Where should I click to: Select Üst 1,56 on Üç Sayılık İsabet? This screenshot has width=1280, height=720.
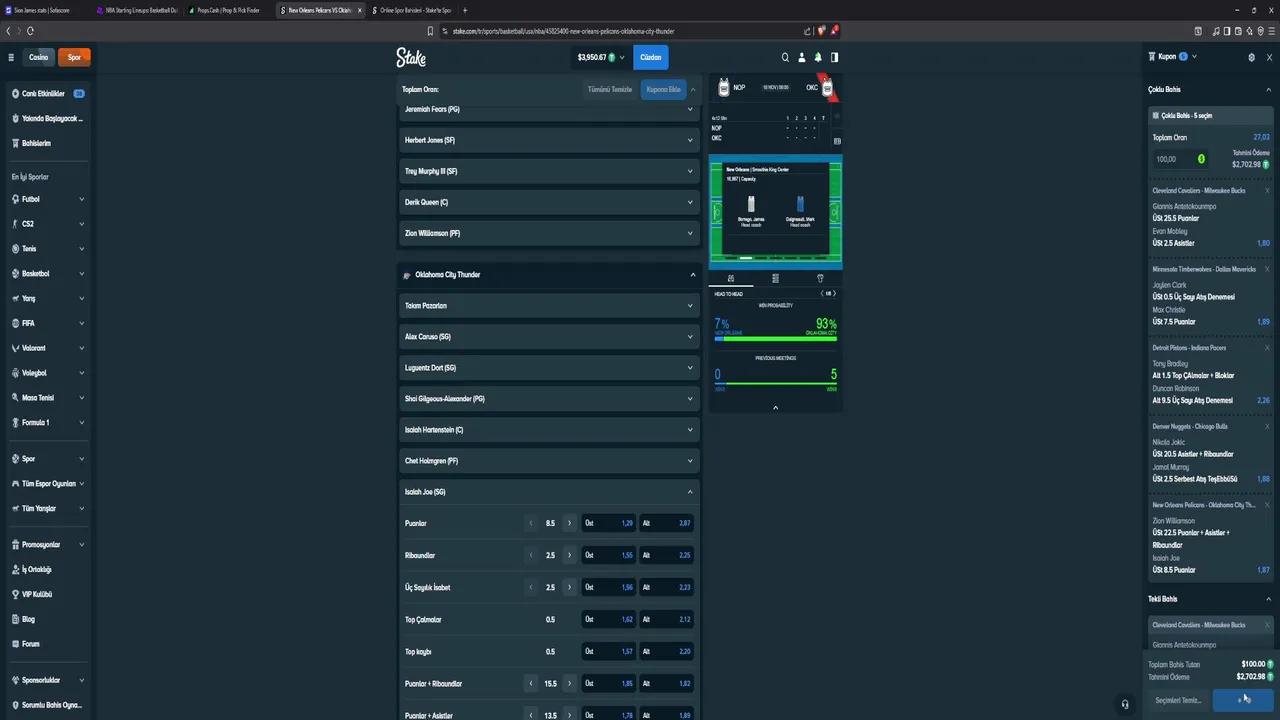(609, 587)
